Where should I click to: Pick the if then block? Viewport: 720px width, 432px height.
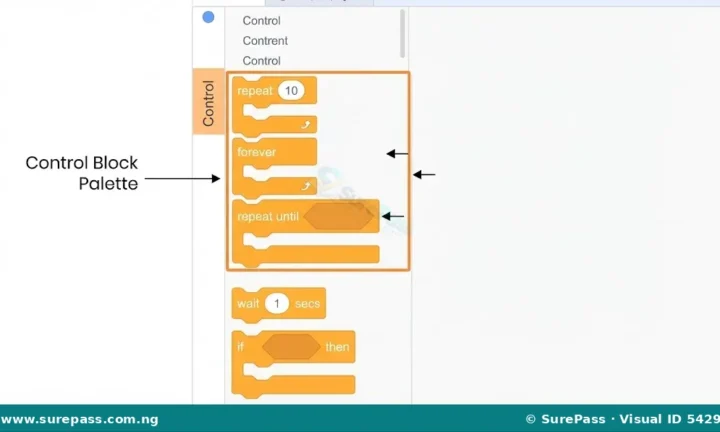(293, 364)
